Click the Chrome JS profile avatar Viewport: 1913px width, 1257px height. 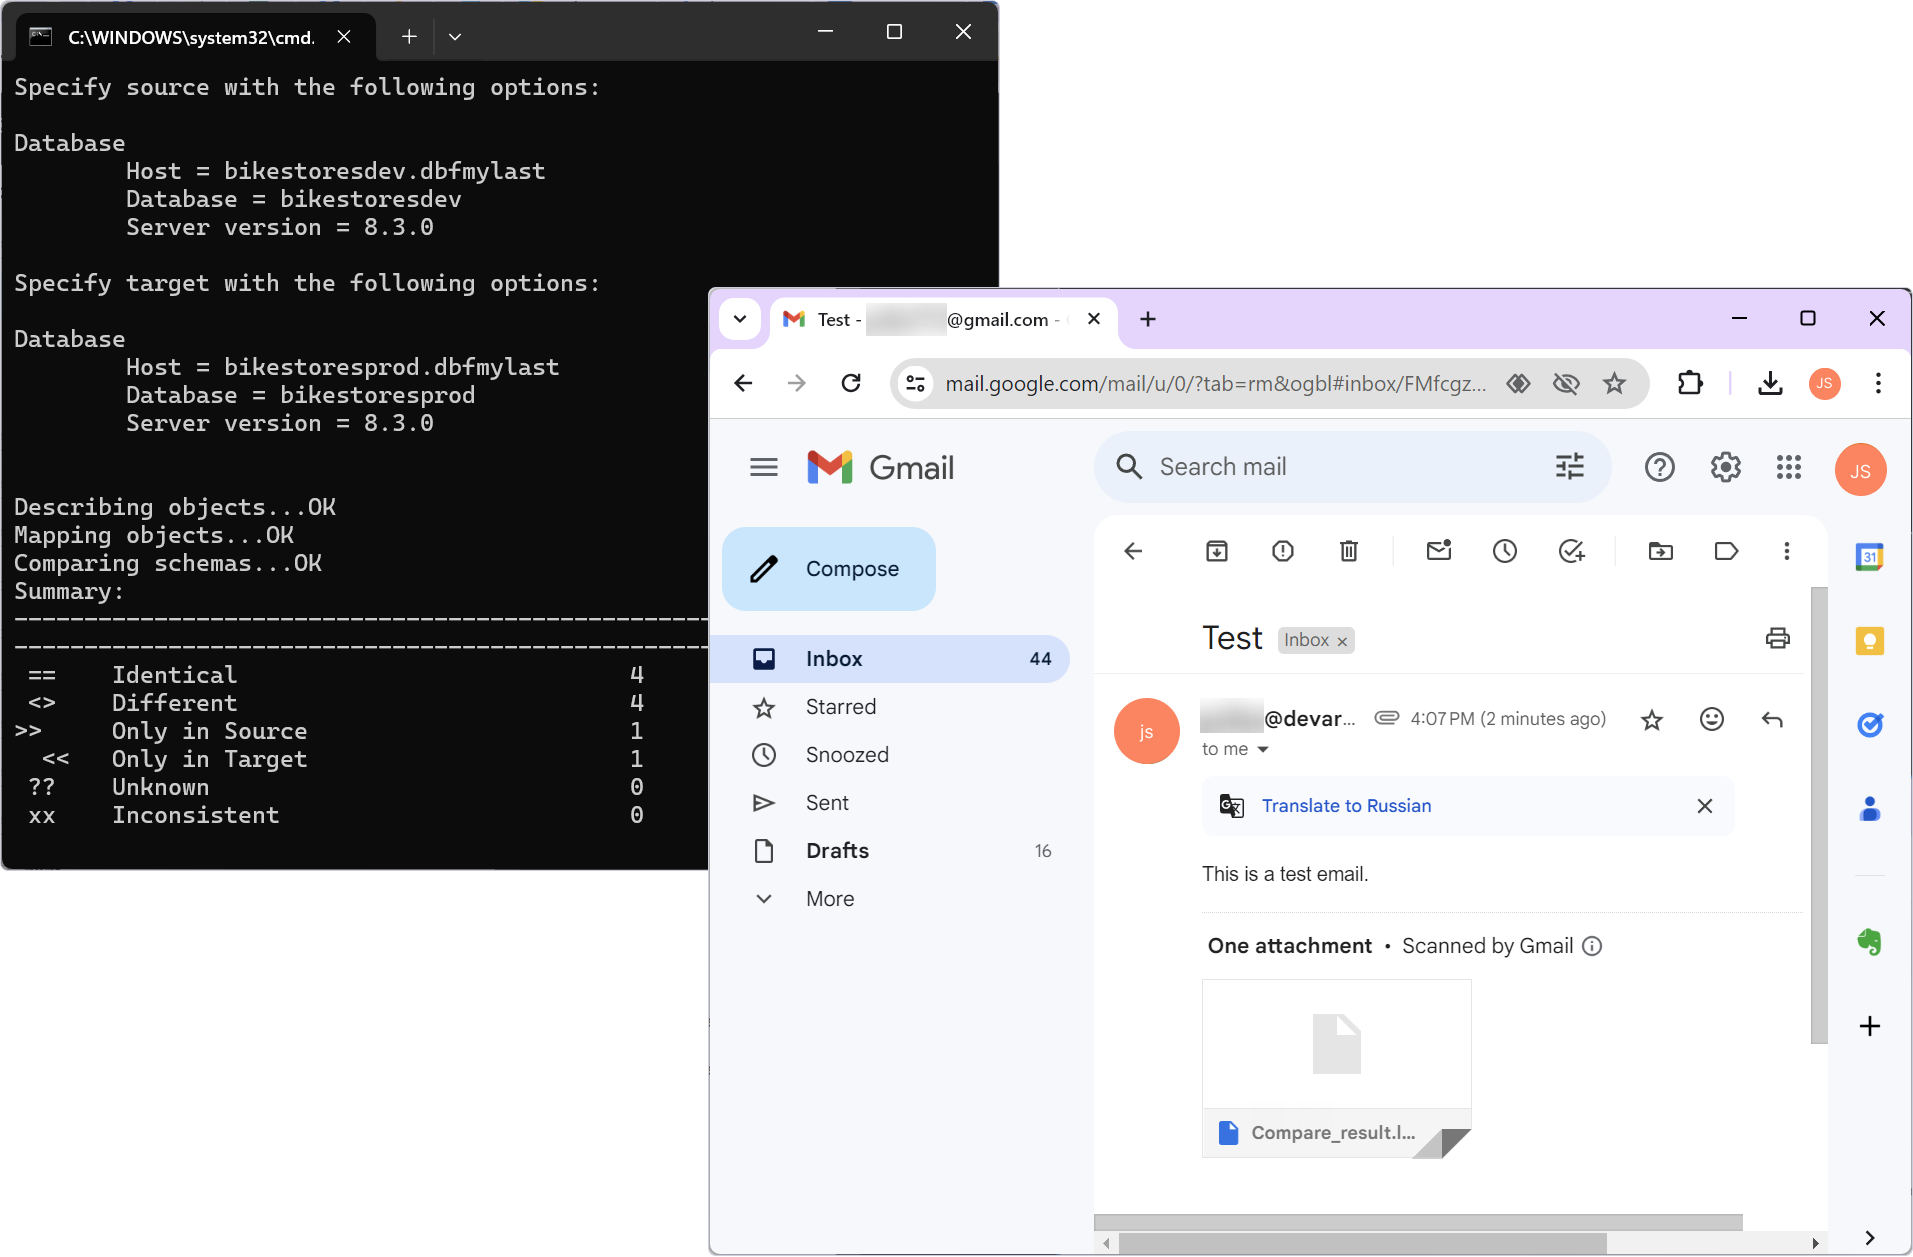pyautogui.click(x=1825, y=383)
